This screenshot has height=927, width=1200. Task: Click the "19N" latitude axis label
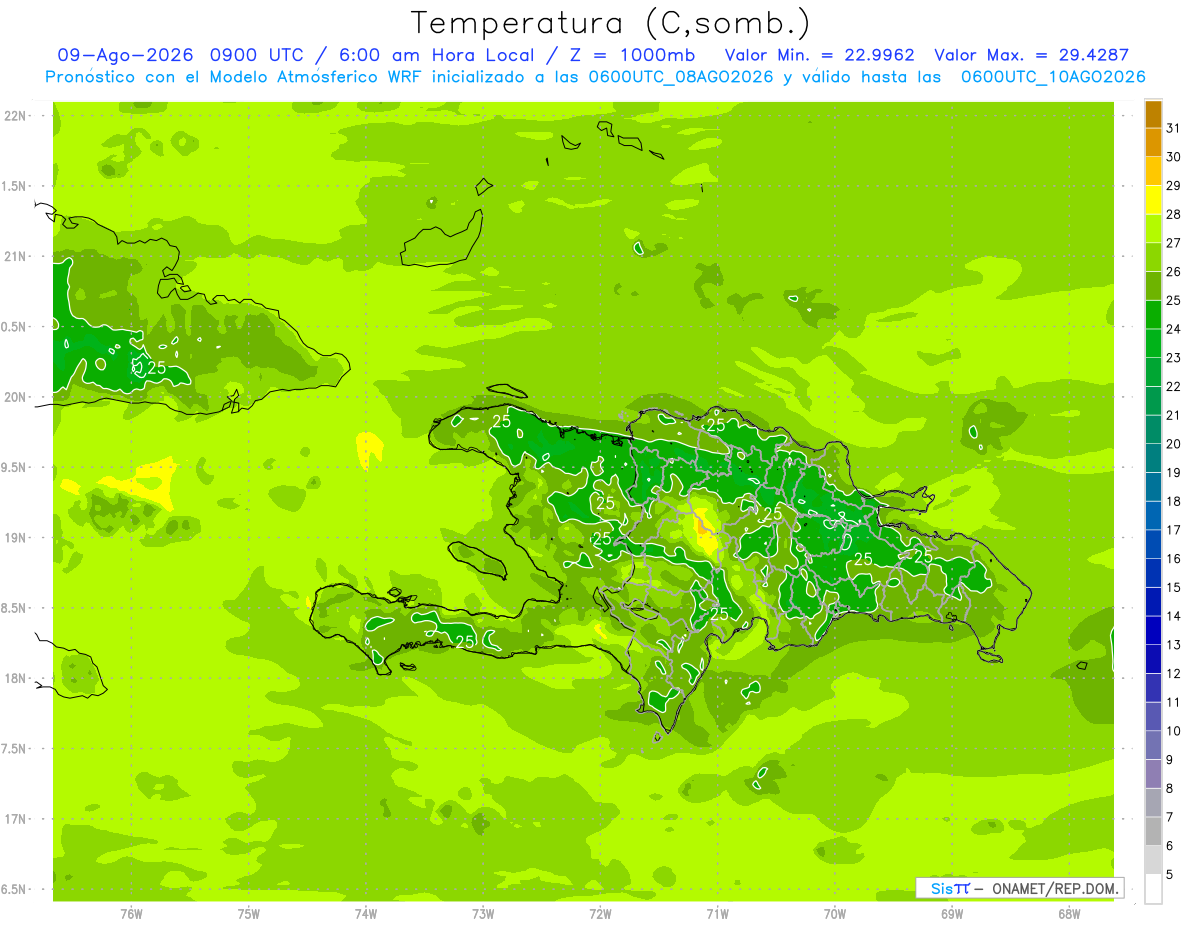pyautogui.click(x=15, y=538)
